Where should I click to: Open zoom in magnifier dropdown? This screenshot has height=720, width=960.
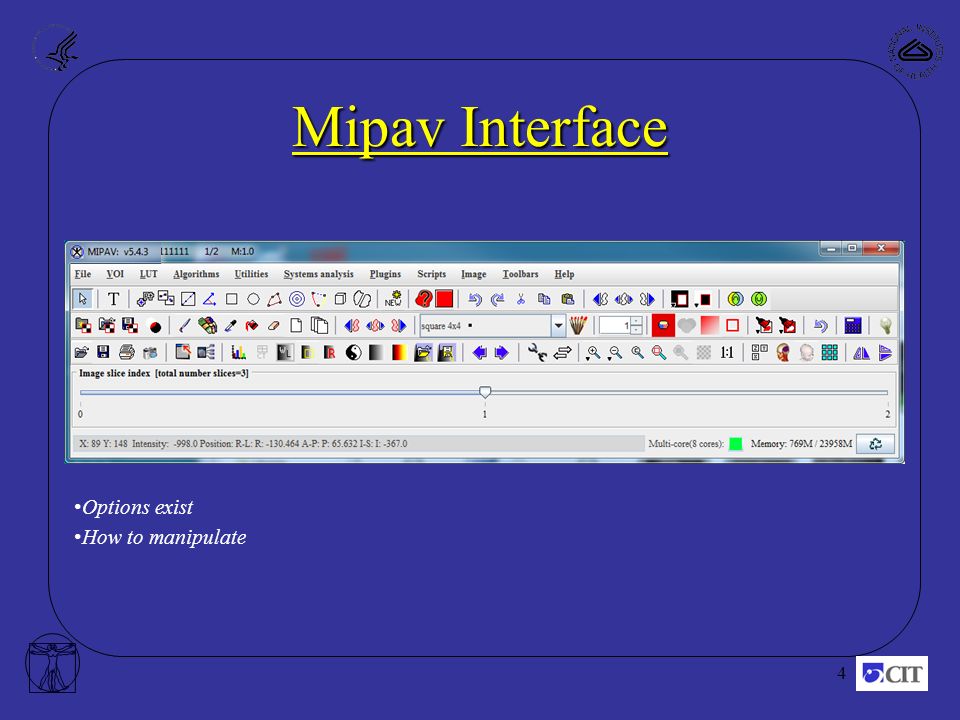pos(593,353)
